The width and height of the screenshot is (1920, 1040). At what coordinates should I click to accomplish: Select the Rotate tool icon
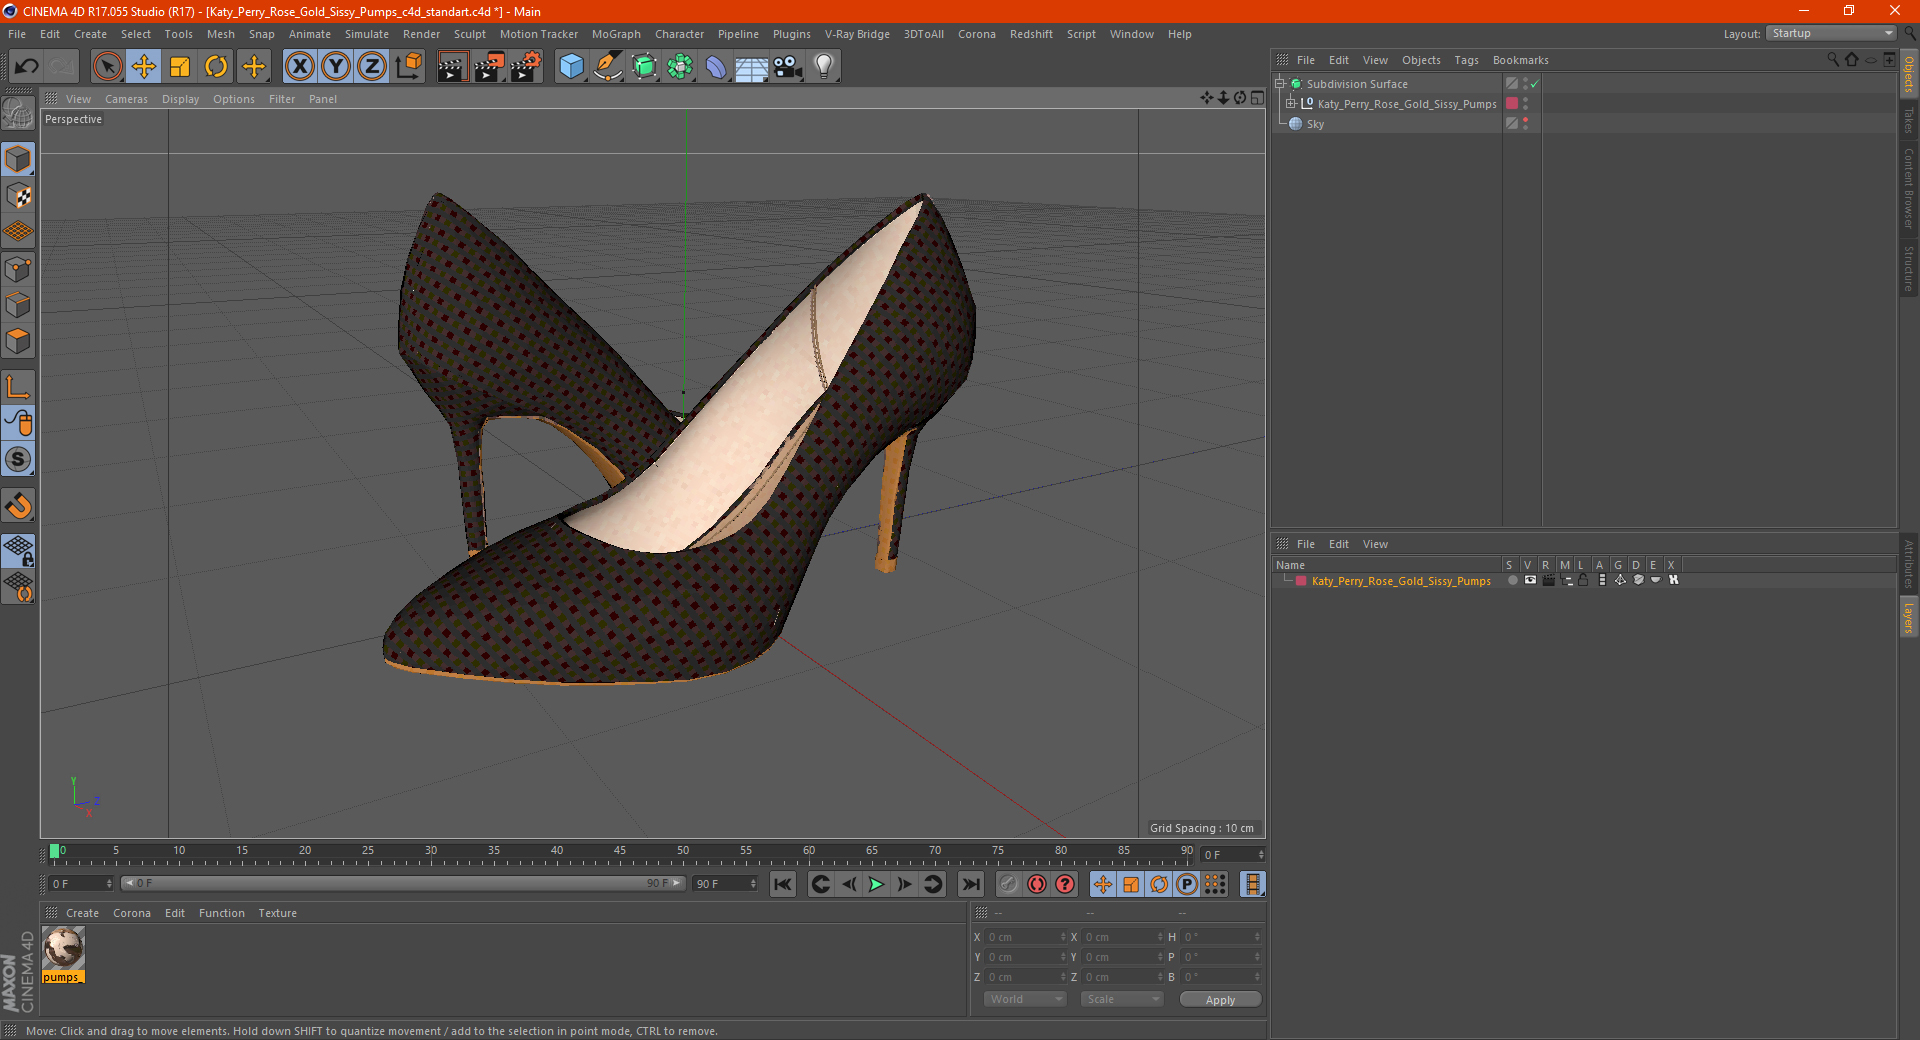click(216, 67)
